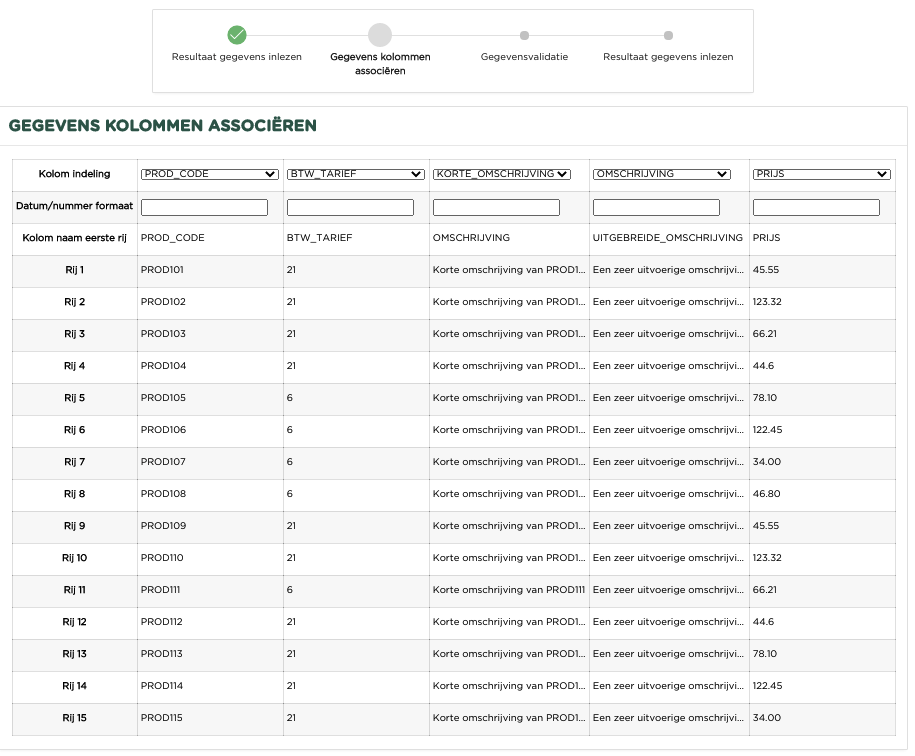This screenshot has height=756, width=915.
Task: Click the large grey current step circle
Action: point(380,35)
